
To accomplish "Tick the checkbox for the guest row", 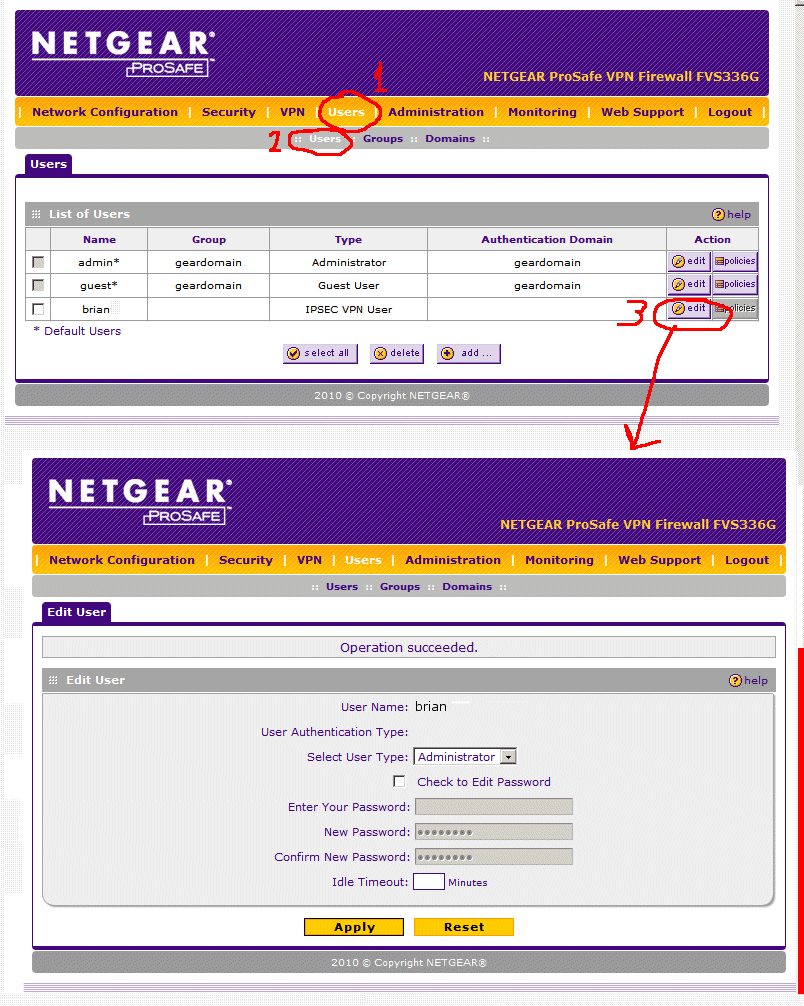I will tap(38, 286).
